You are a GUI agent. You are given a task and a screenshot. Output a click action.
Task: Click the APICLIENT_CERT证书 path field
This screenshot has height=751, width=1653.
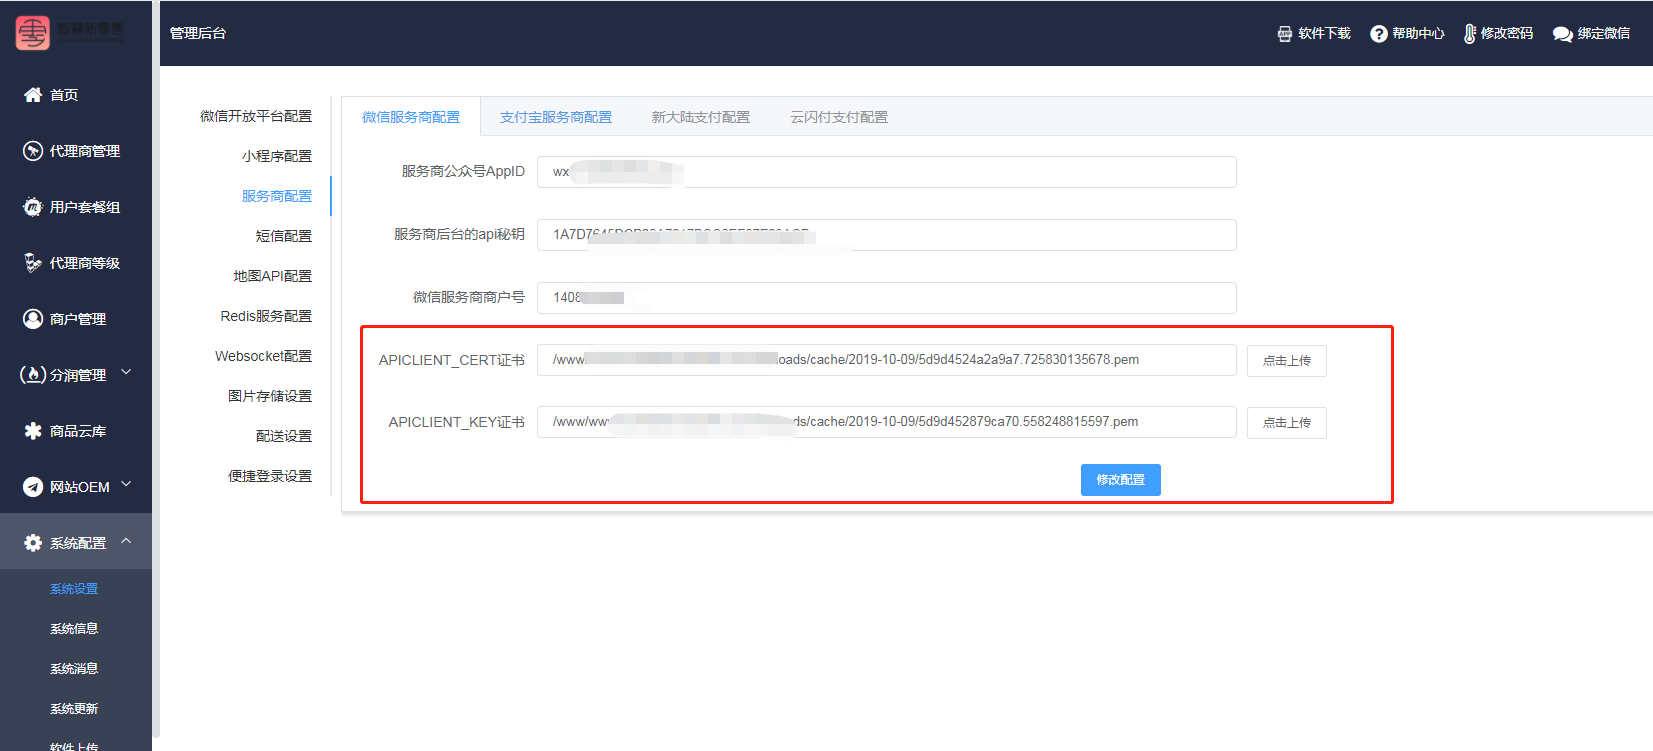click(887, 360)
